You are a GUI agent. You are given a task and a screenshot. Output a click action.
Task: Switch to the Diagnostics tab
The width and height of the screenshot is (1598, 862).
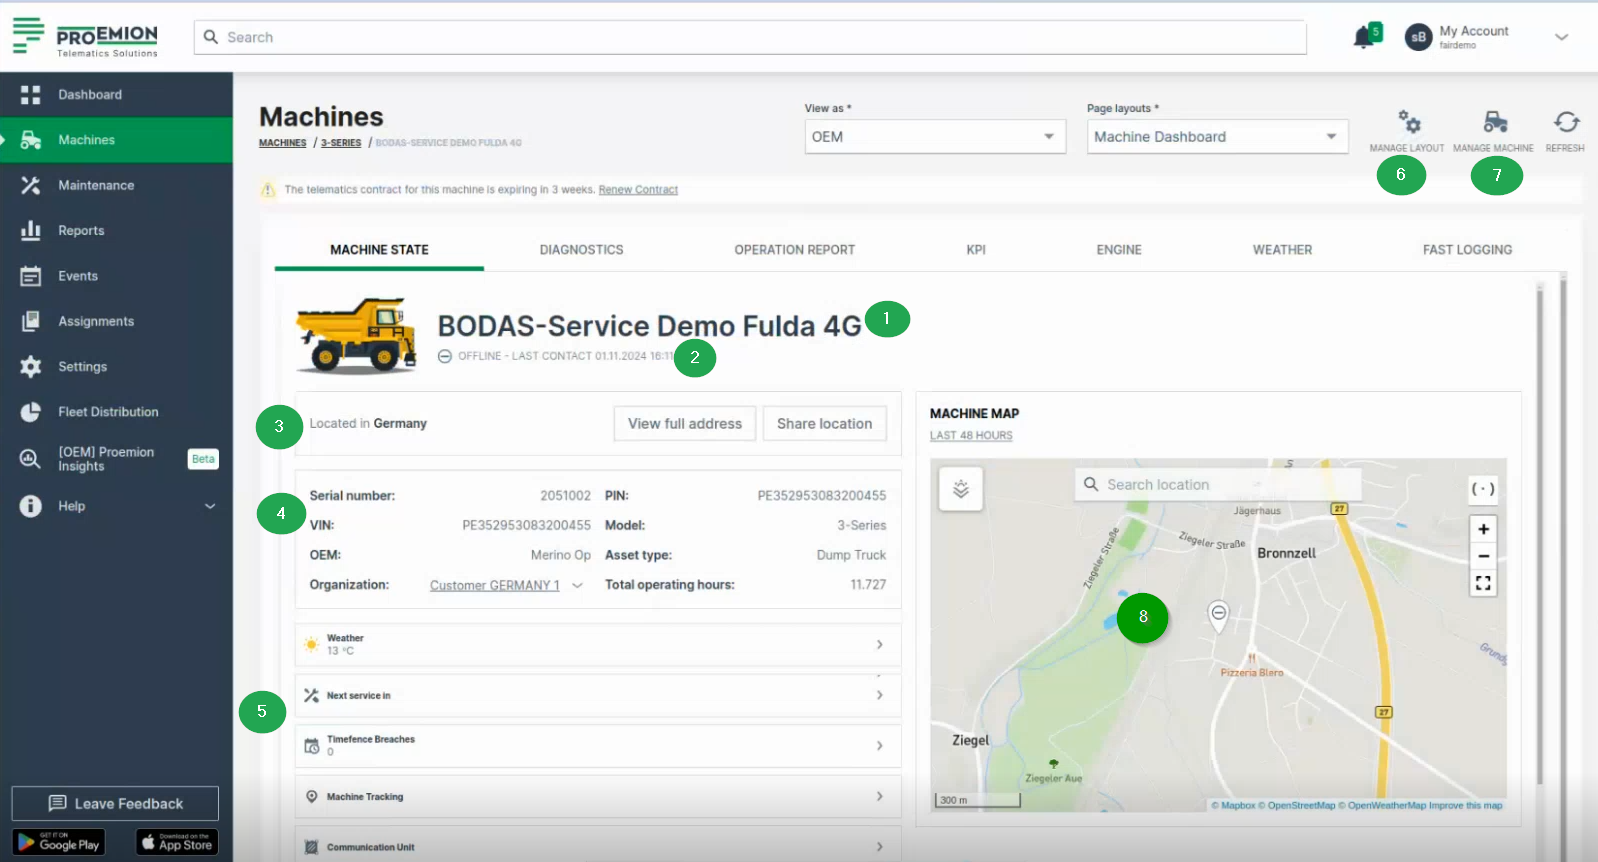[x=581, y=250]
